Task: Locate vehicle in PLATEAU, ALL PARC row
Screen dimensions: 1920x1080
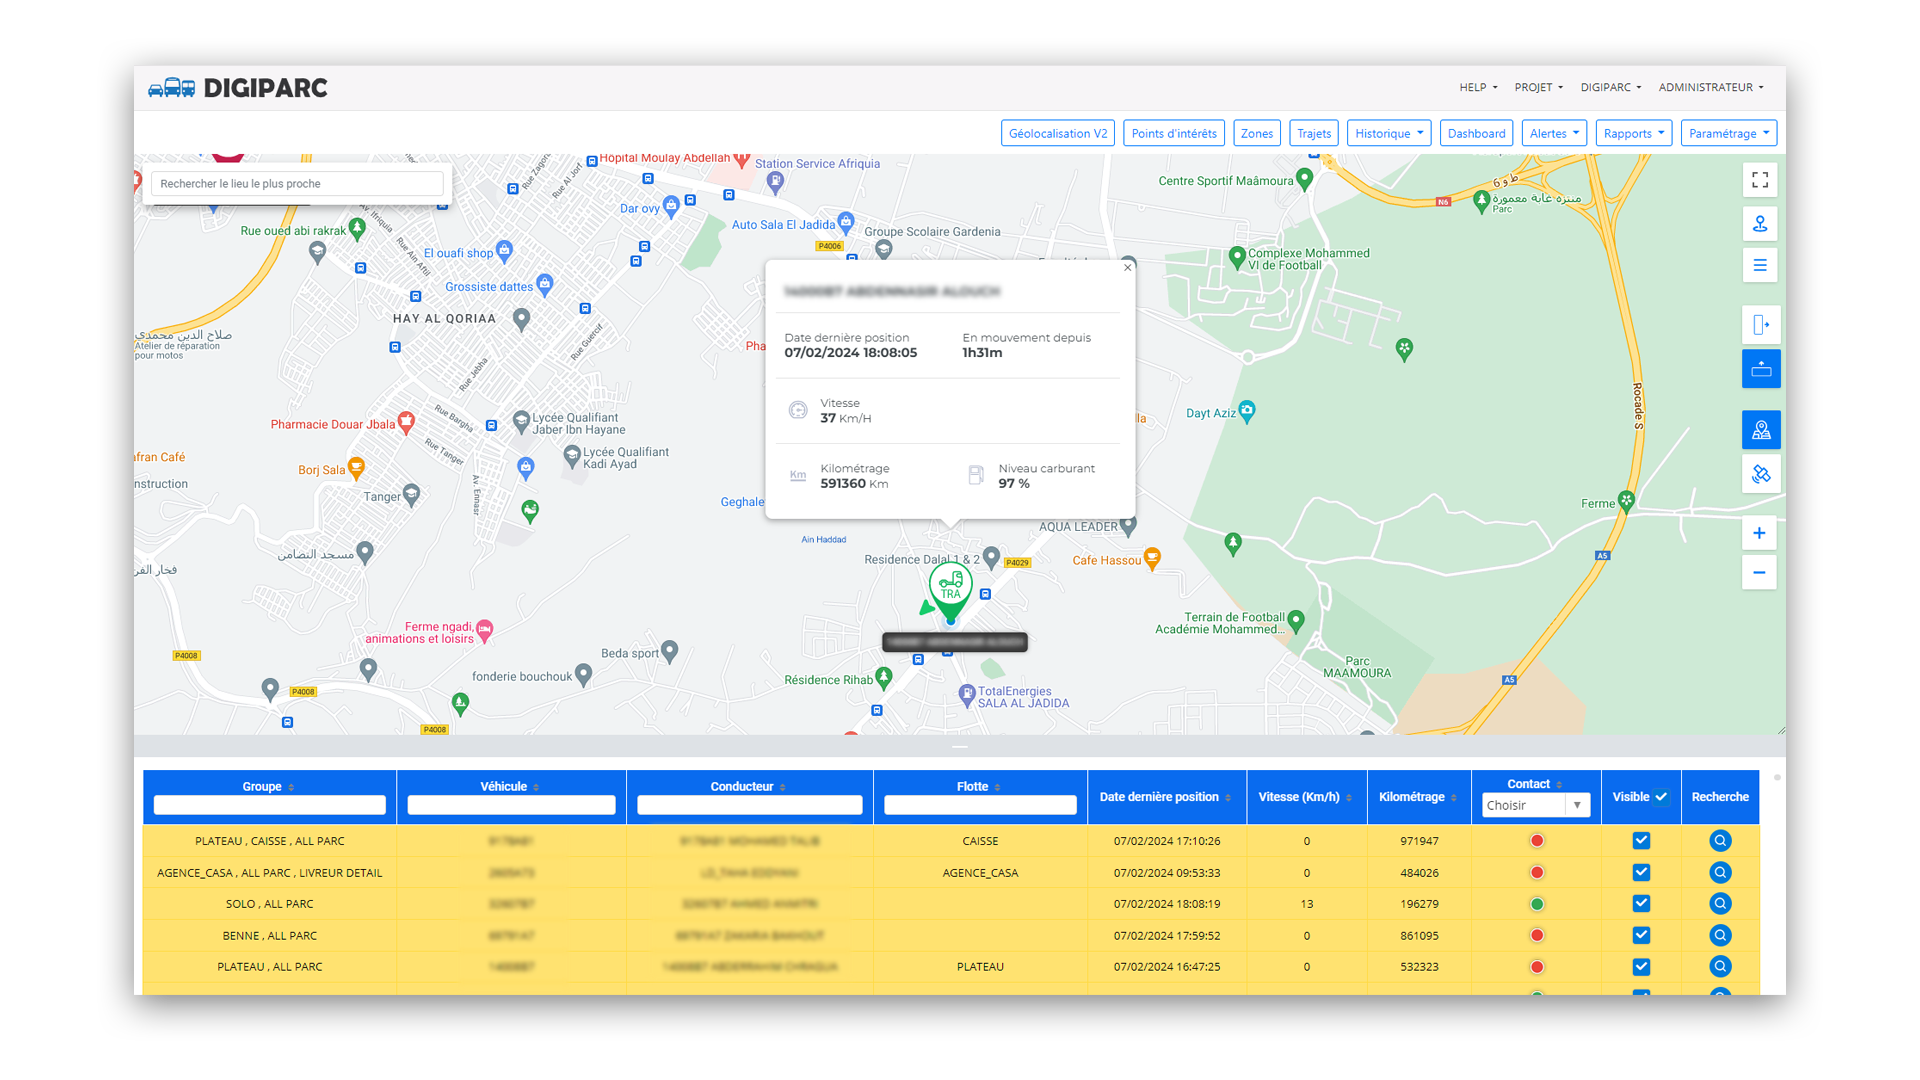Action: point(1719,967)
